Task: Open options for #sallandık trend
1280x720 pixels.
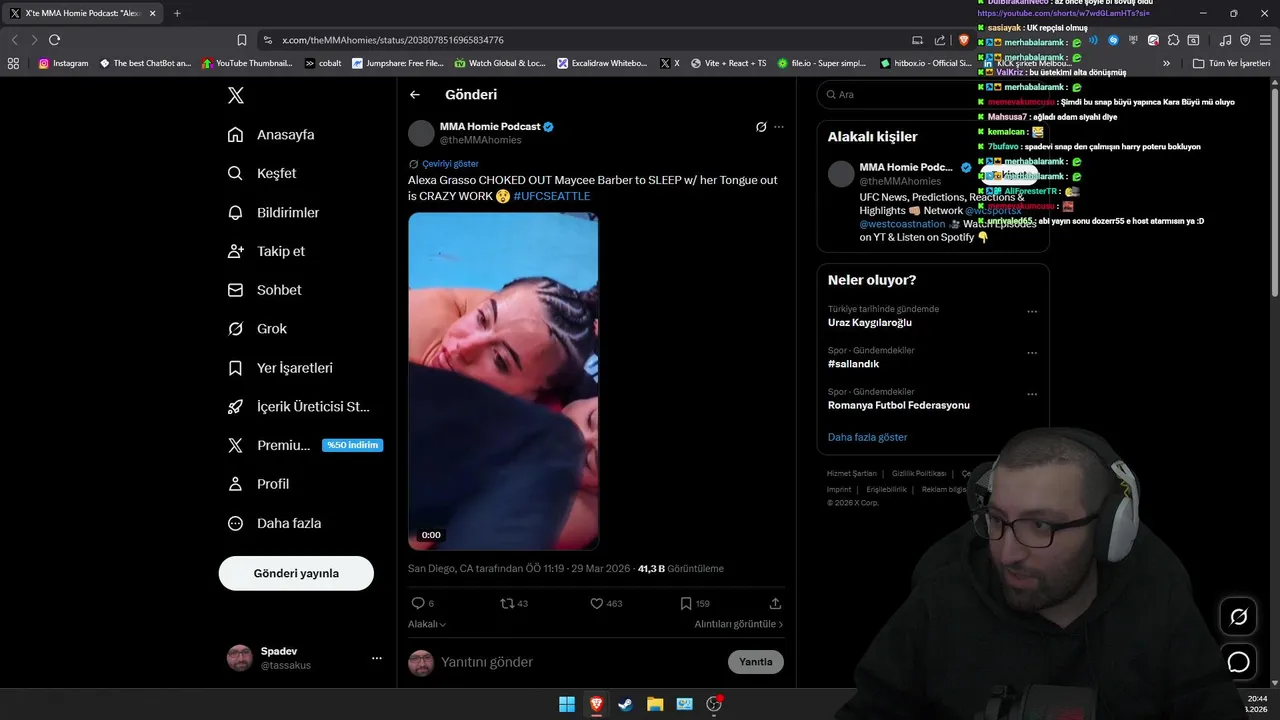Action: (1032, 353)
